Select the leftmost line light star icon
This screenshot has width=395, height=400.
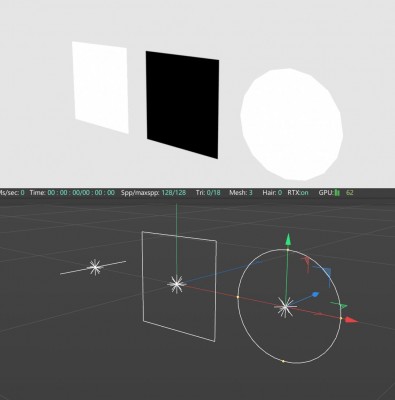coord(95,267)
